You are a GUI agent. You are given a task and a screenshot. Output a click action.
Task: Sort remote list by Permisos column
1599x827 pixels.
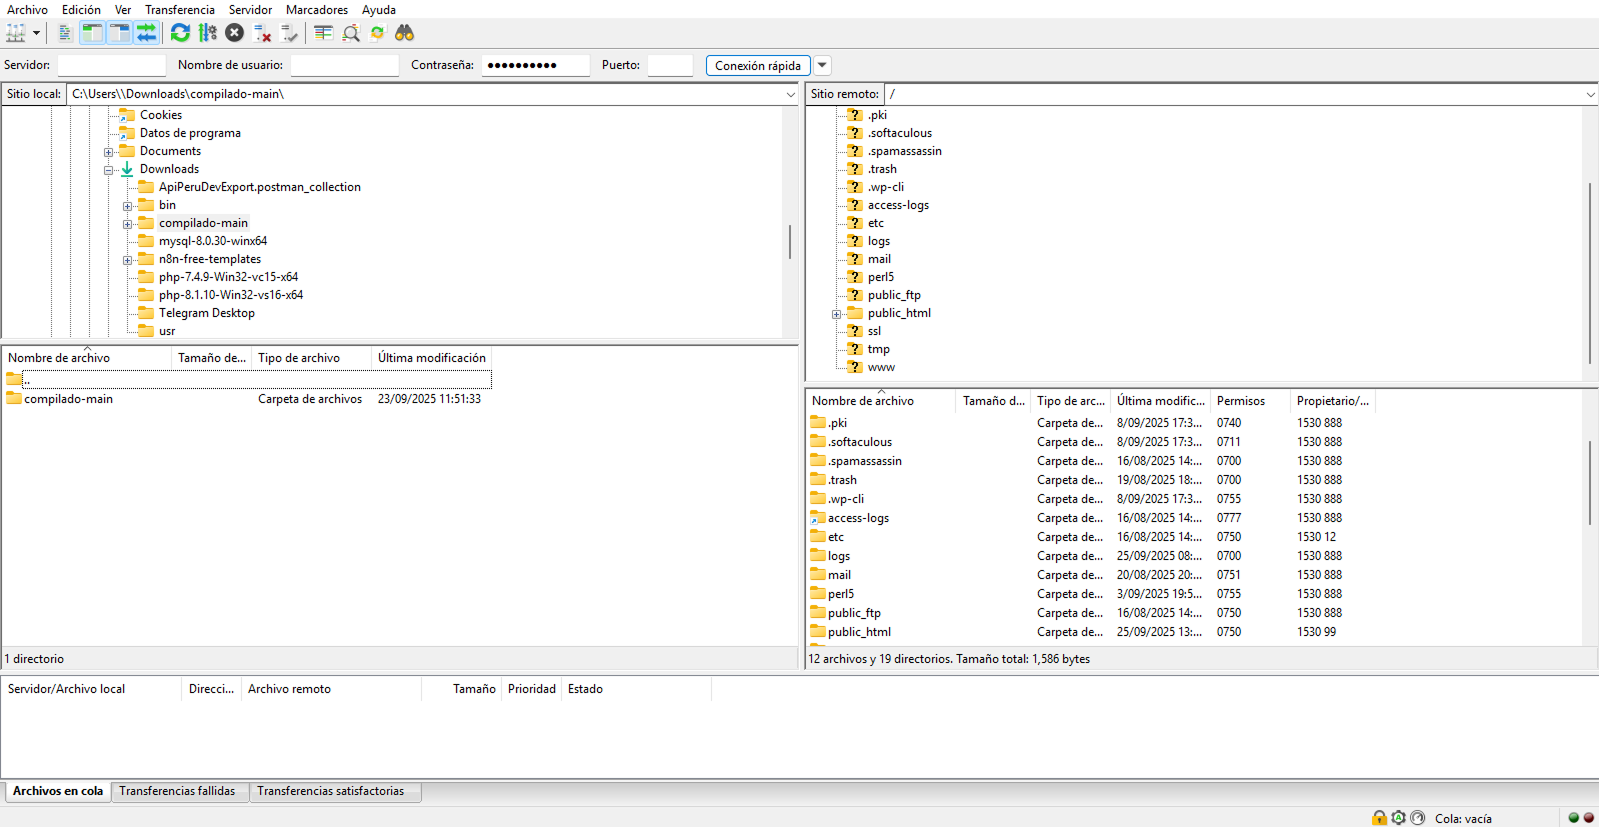[x=1250, y=400]
